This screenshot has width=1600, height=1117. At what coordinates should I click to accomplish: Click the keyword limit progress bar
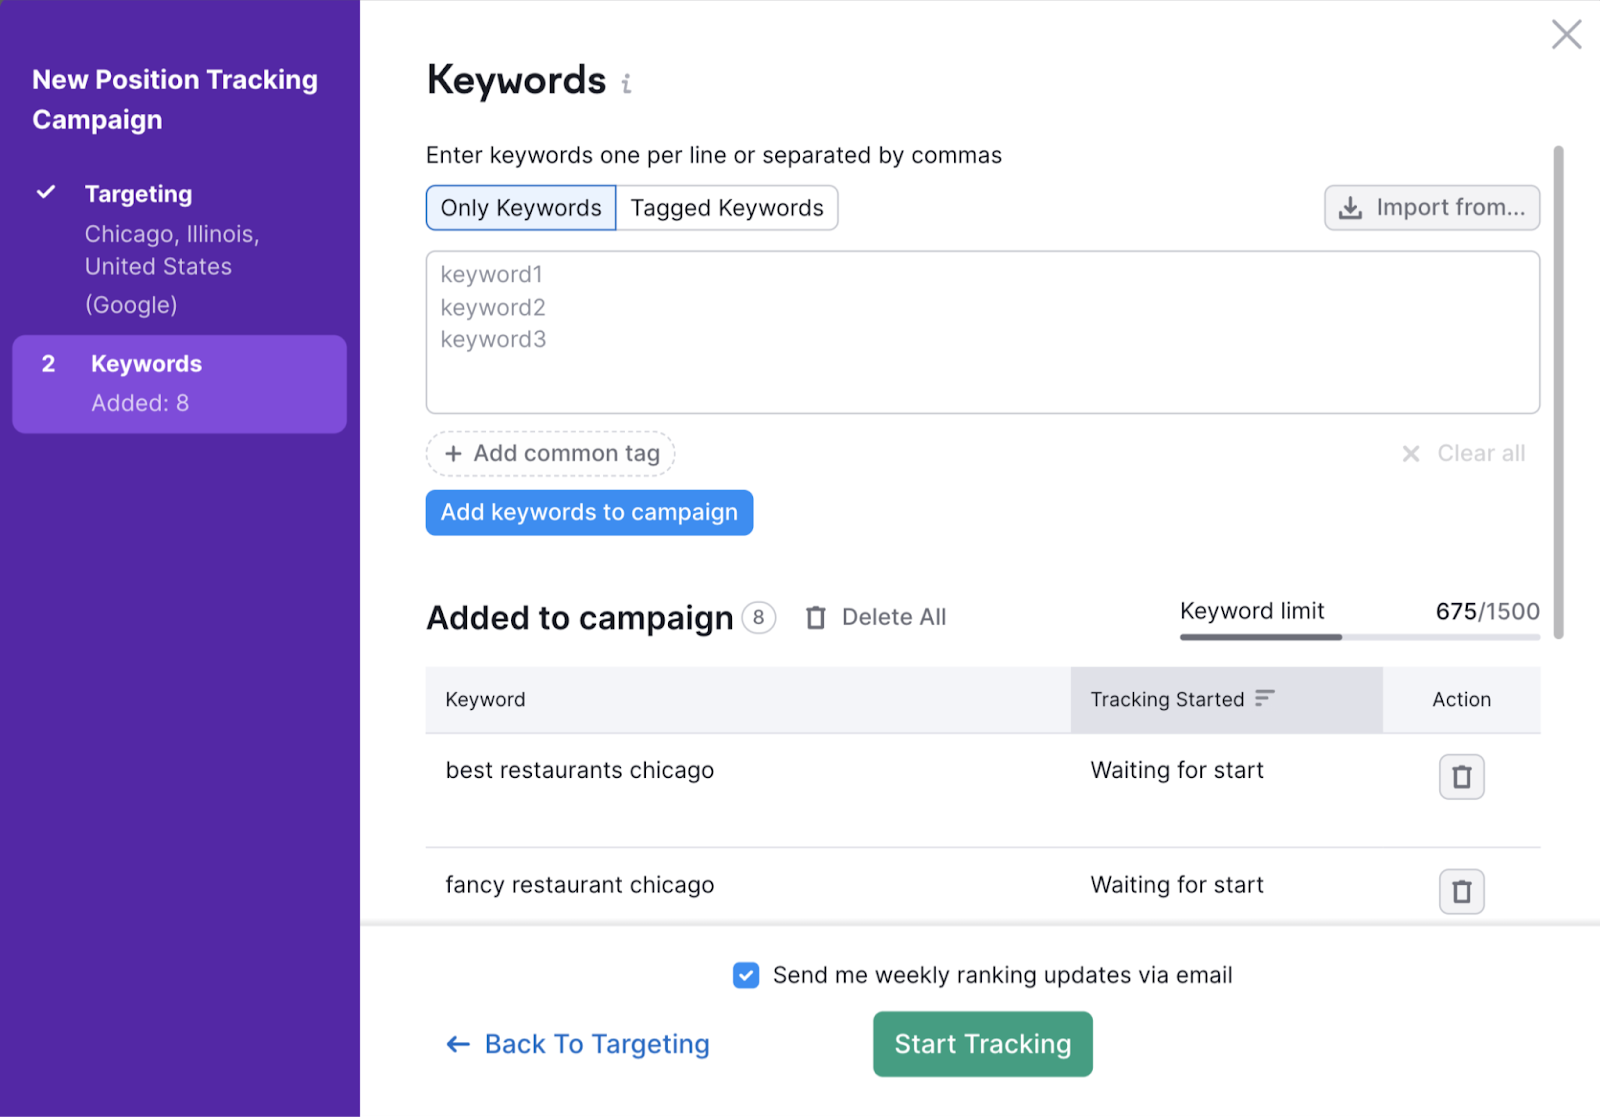(1358, 636)
